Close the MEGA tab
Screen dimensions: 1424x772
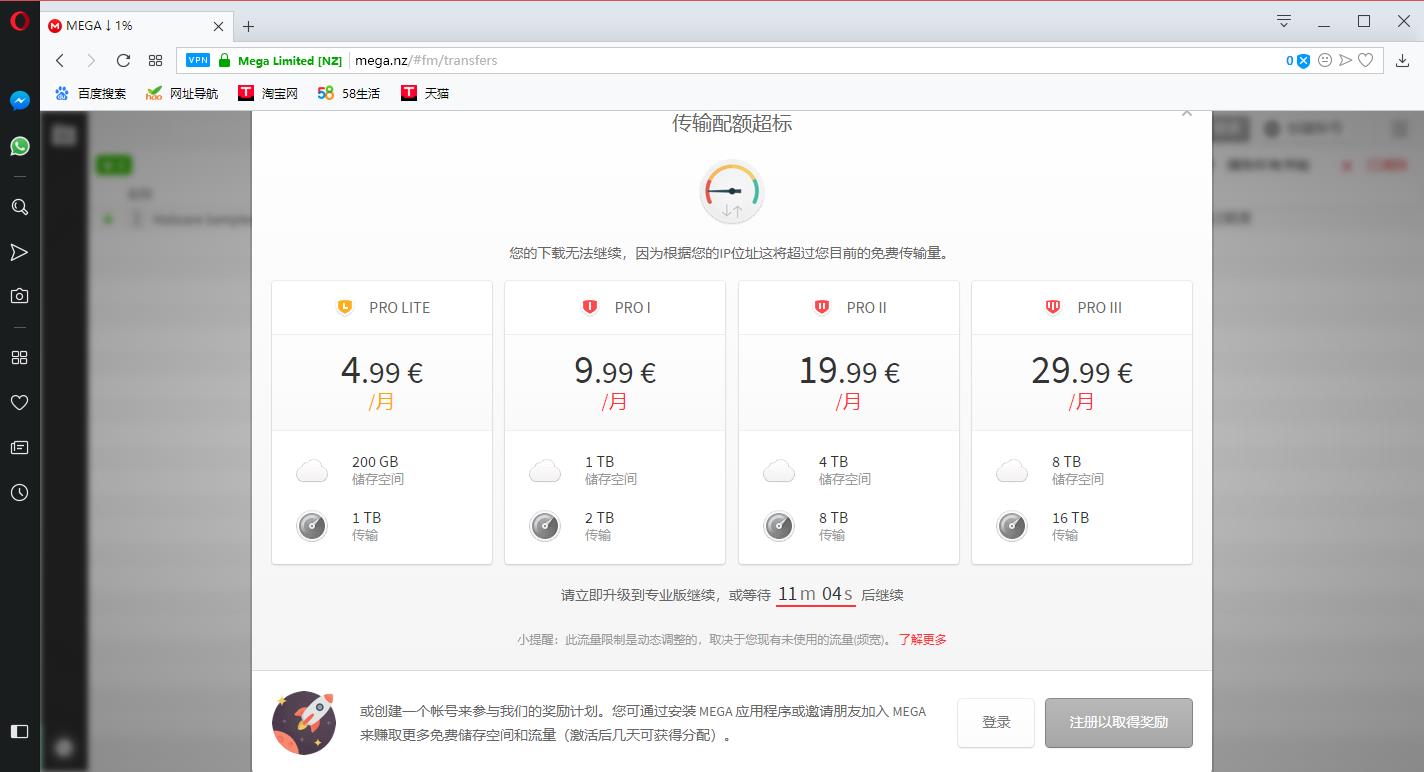click(x=219, y=26)
